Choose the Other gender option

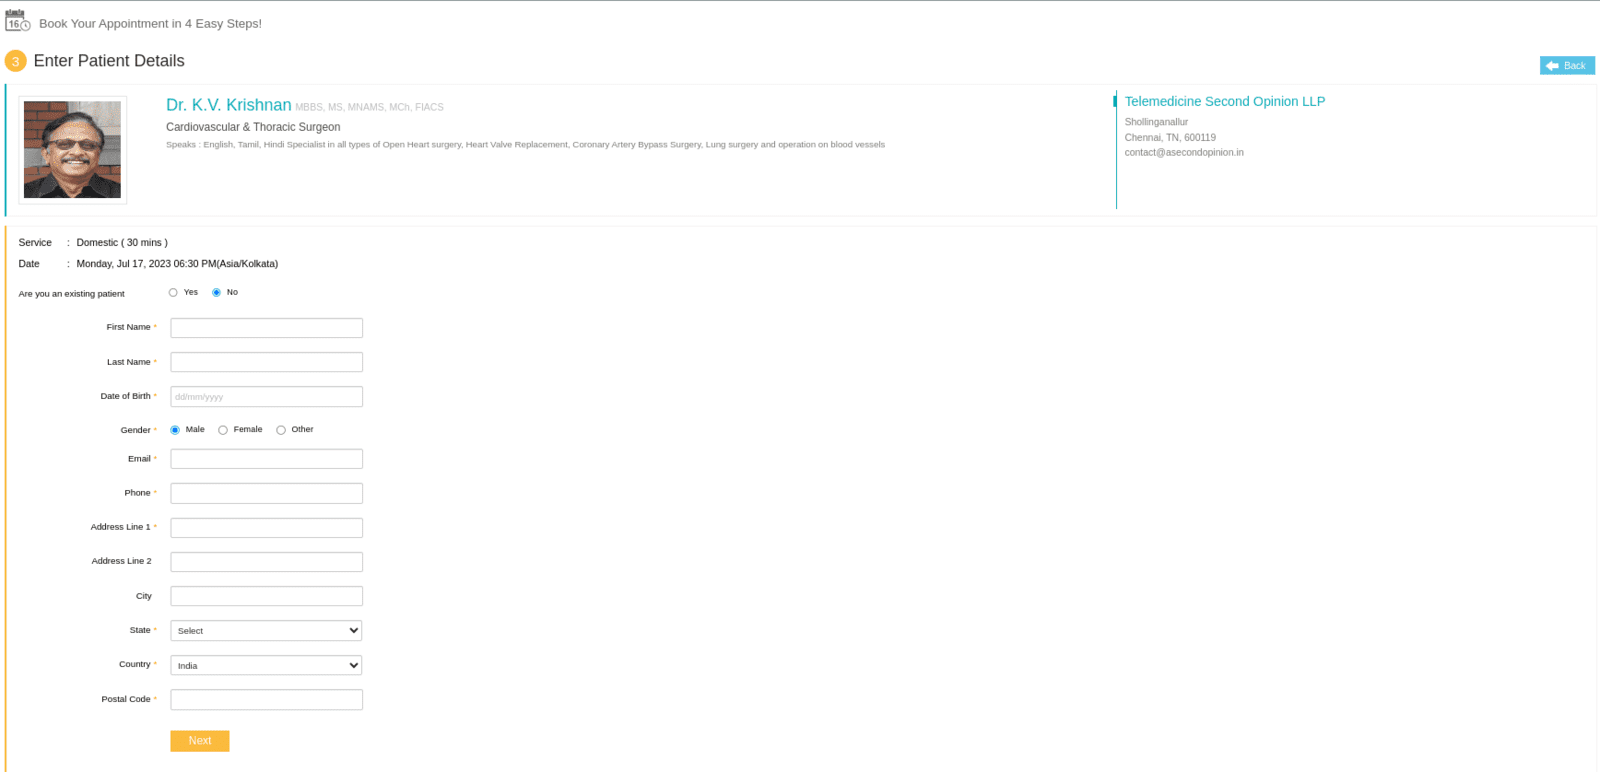tap(281, 430)
